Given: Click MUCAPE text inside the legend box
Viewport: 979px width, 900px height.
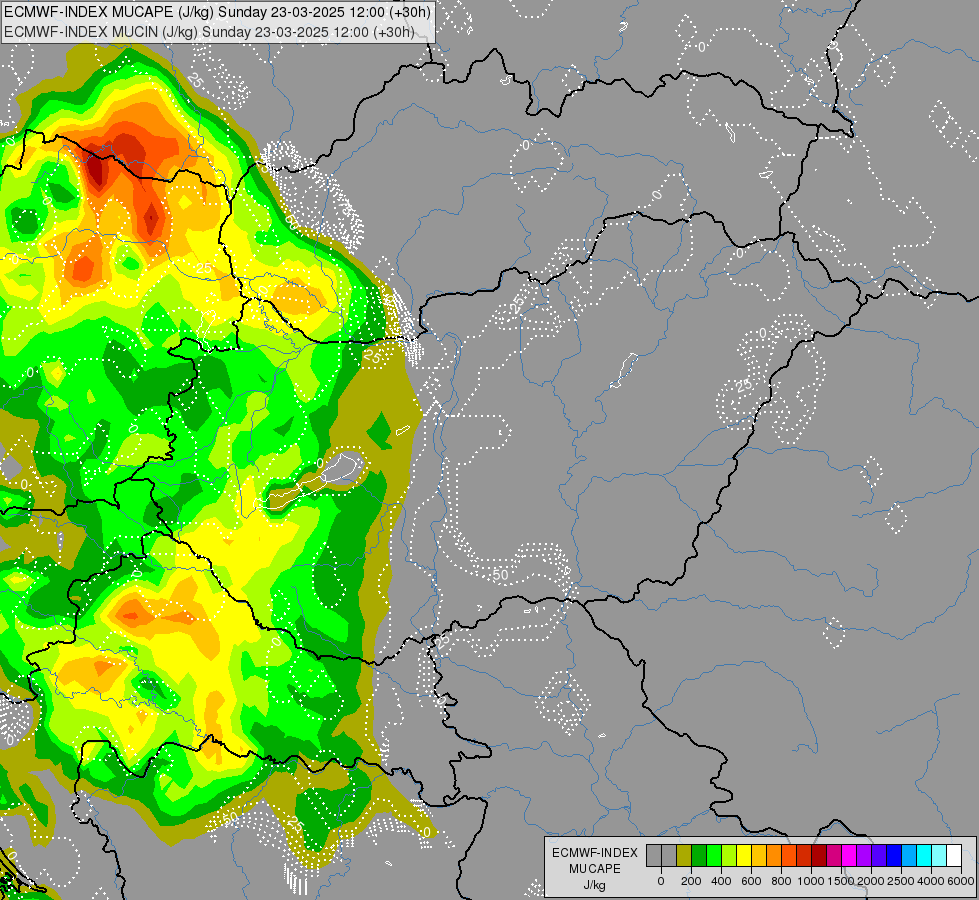Looking at the screenshot, I should pyautogui.click(x=595, y=869).
